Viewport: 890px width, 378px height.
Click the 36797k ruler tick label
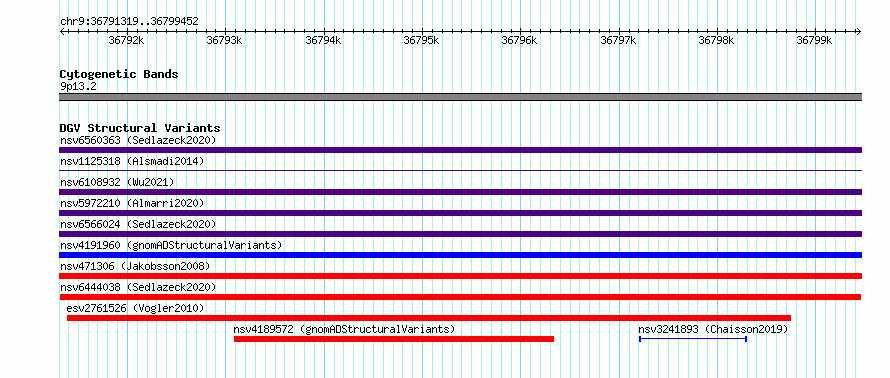618,41
